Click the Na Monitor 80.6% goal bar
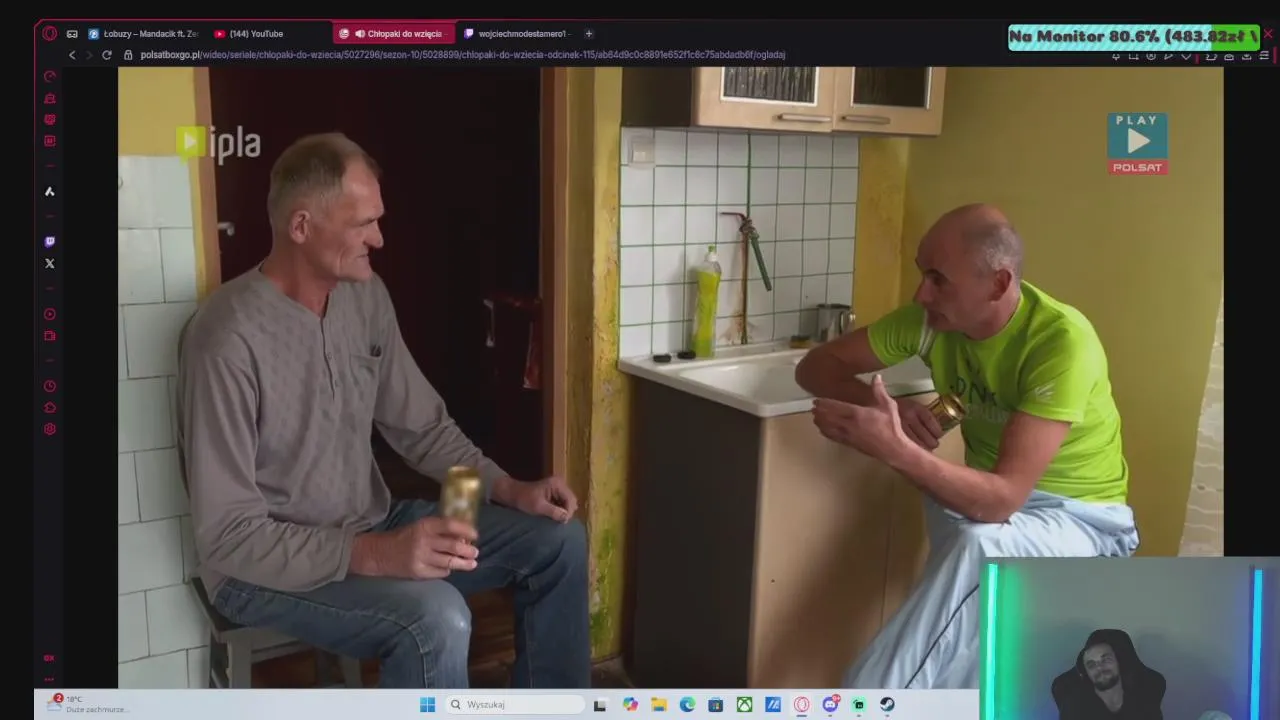Image resolution: width=1280 pixels, height=720 pixels. click(x=1134, y=37)
